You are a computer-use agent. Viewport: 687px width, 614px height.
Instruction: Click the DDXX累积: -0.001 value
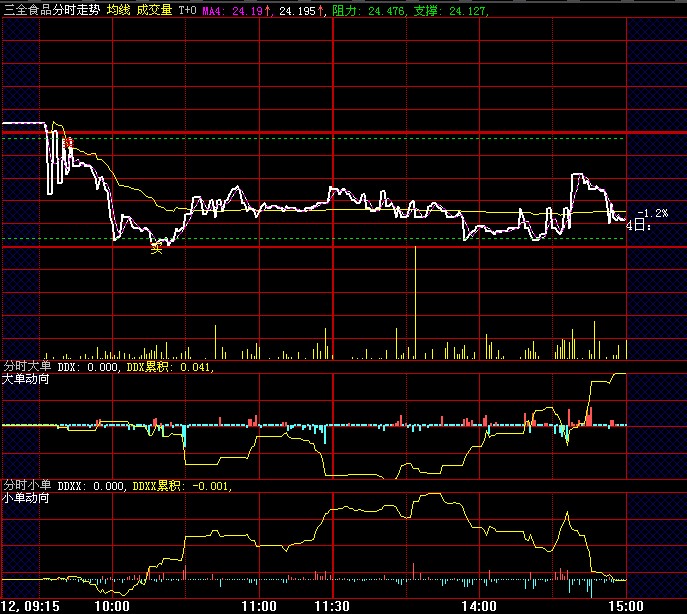coord(181,486)
